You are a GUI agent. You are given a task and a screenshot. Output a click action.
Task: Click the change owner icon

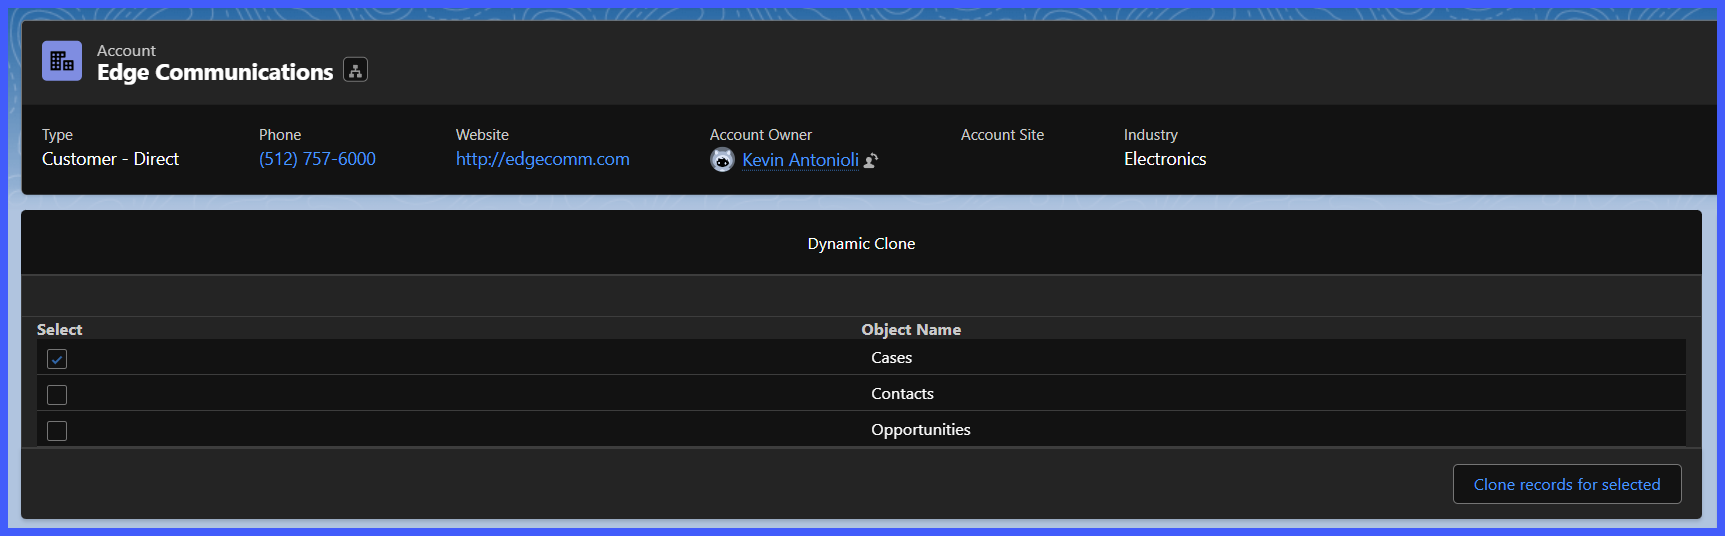(871, 160)
